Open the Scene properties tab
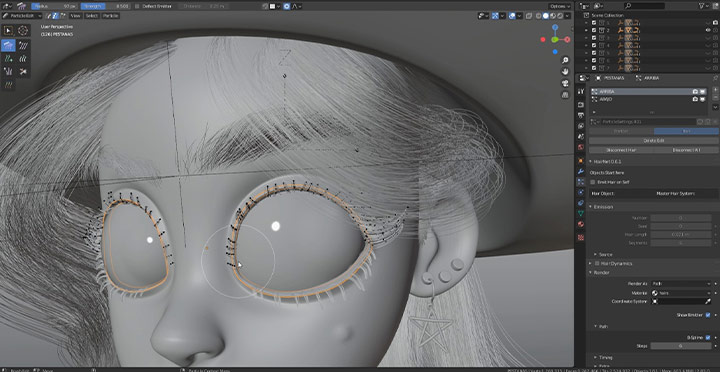The height and width of the screenshot is (372, 720). (x=581, y=136)
